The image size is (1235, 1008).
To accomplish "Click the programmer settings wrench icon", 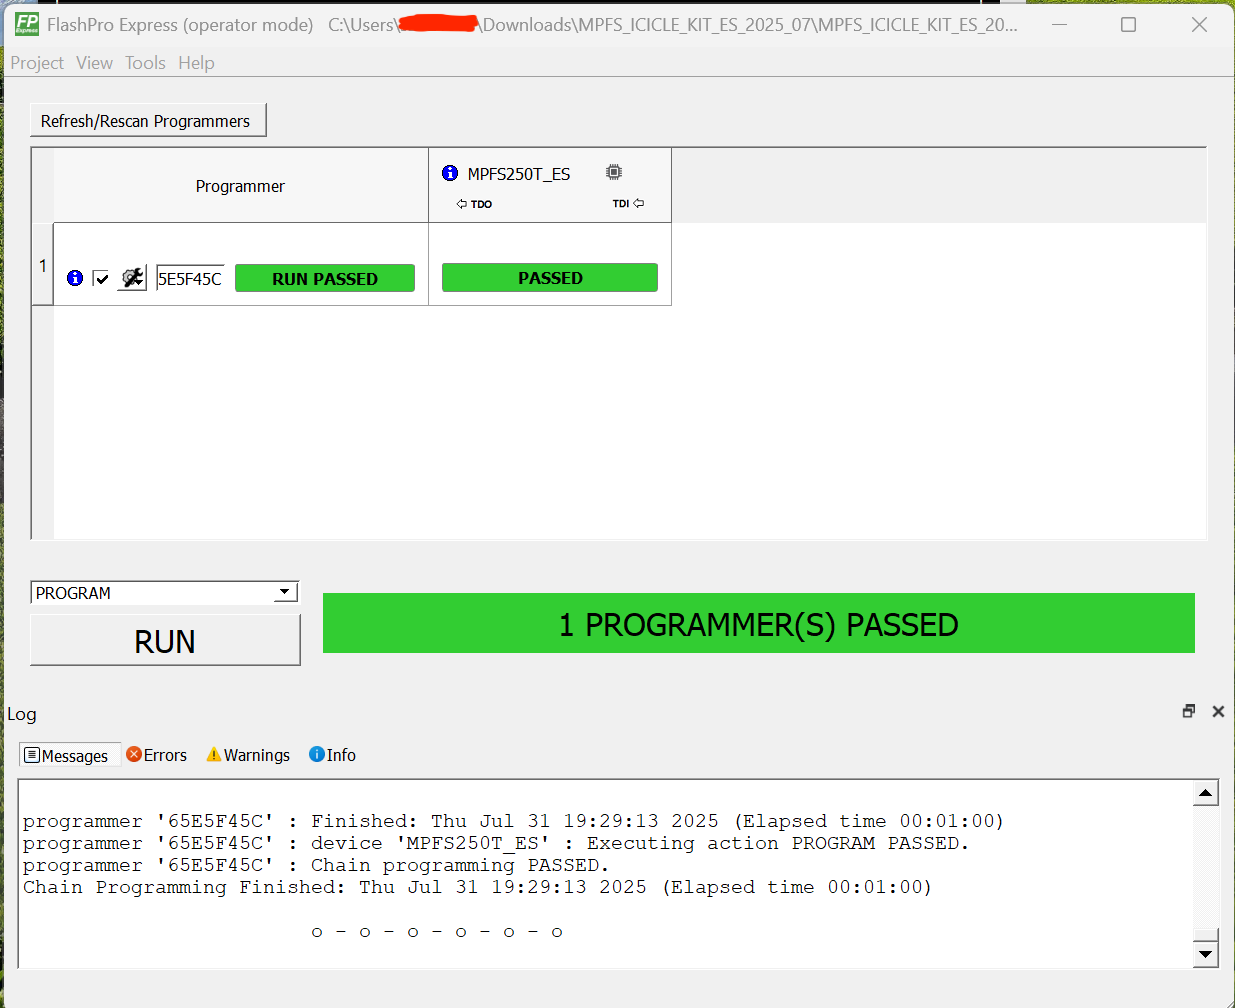I will click(x=132, y=278).
